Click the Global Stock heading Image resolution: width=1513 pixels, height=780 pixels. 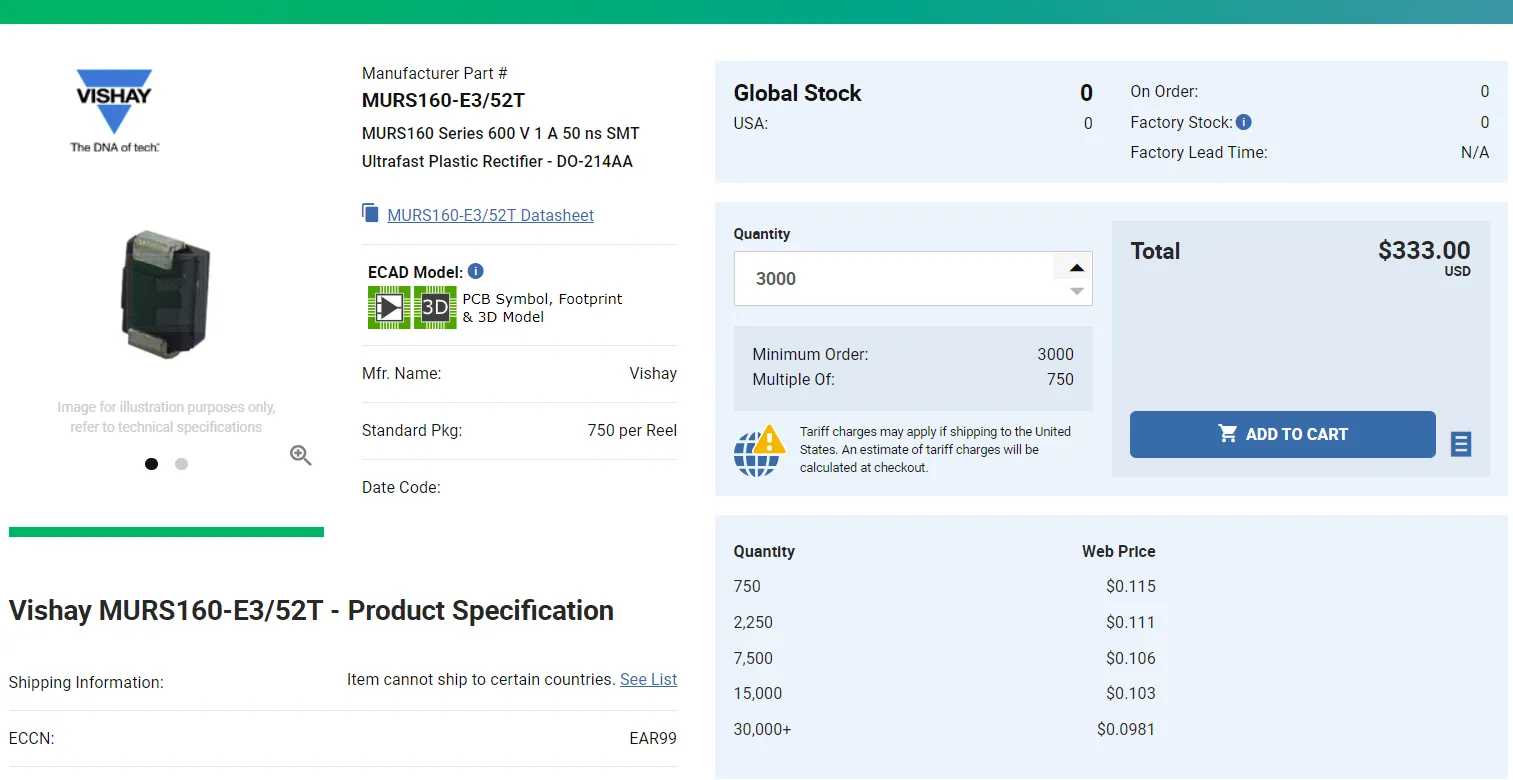pyautogui.click(x=797, y=93)
